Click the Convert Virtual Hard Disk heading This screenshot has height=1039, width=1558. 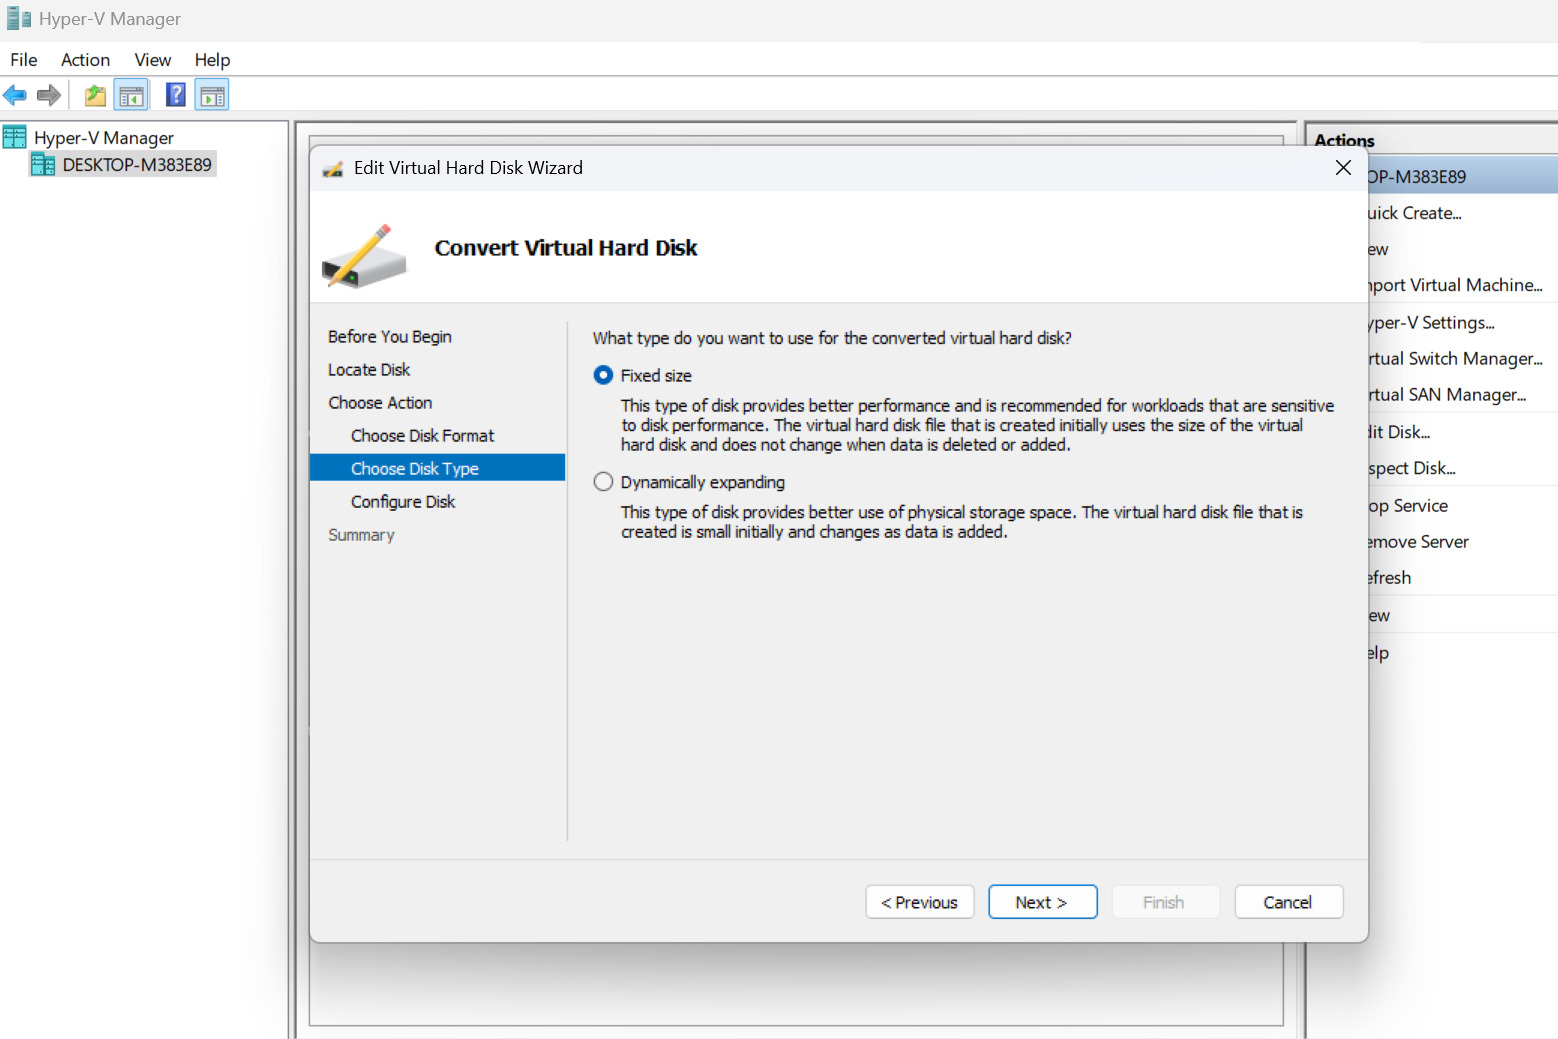566,248
